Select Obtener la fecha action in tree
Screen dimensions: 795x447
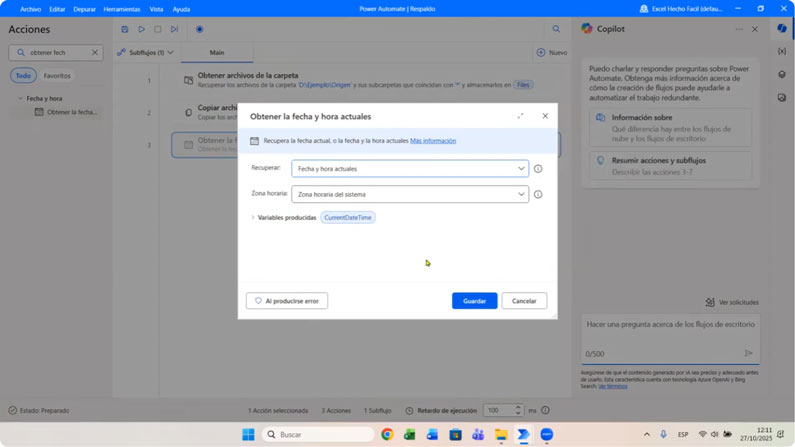click(x=66, y=112)
